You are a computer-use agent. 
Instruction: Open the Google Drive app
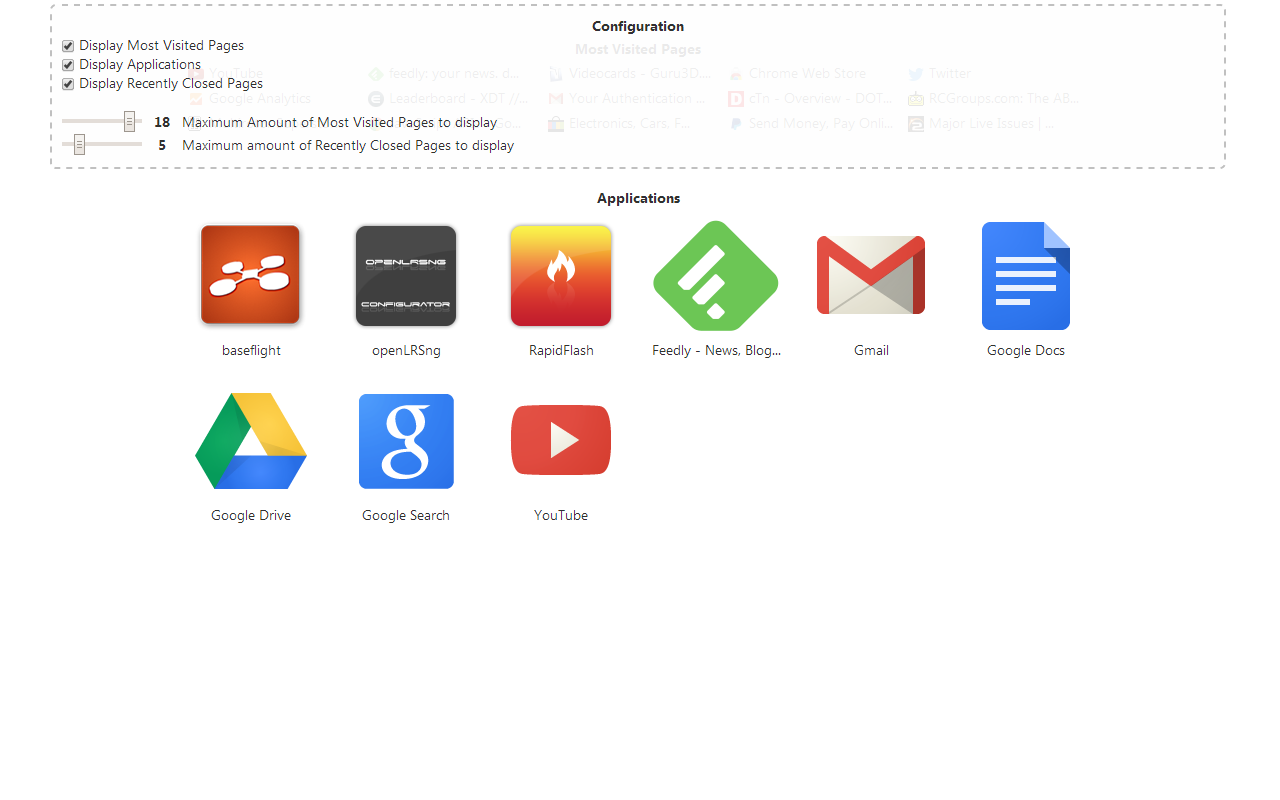coord(251,441)
